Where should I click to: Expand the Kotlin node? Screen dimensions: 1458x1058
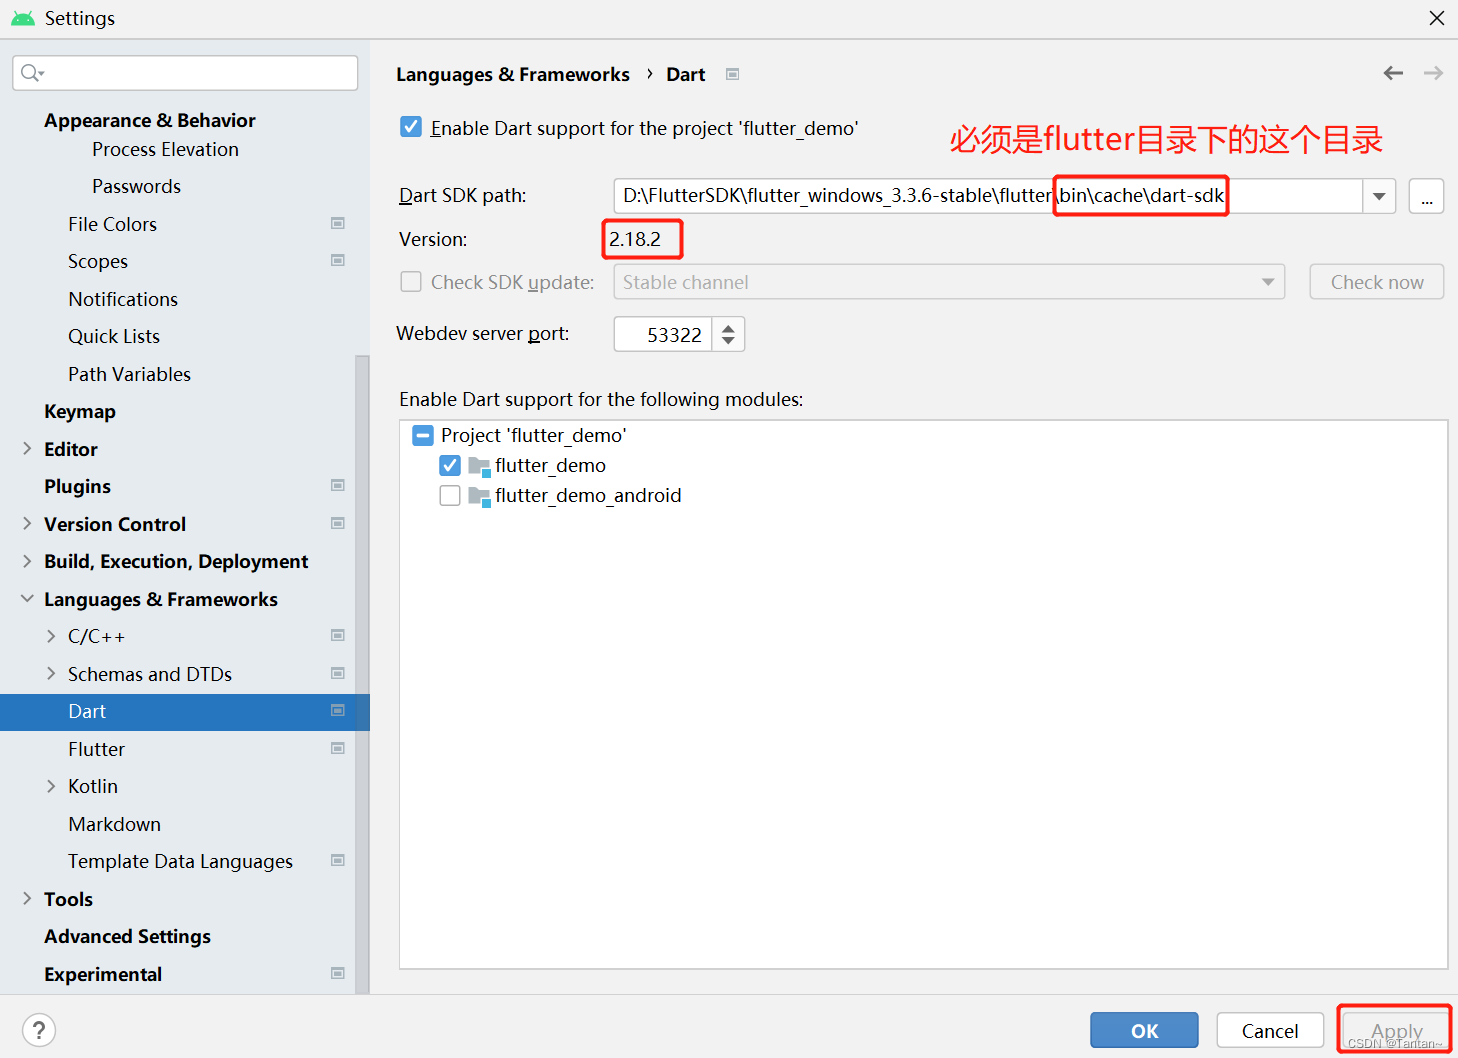51,786
